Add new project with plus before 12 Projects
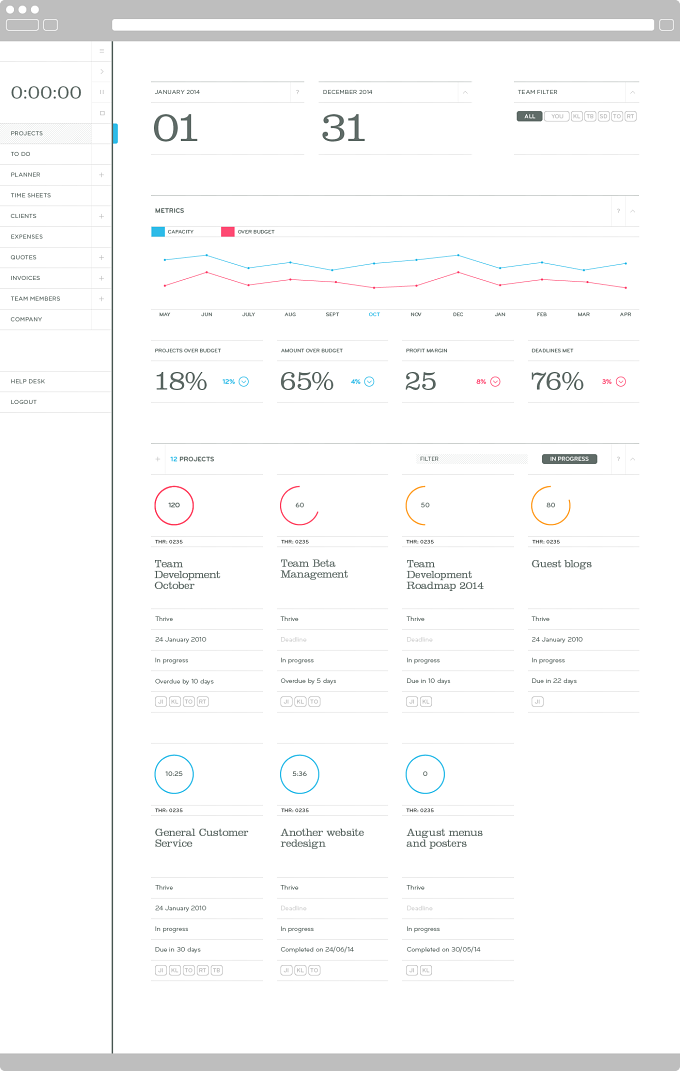 [x=158, y=459]
